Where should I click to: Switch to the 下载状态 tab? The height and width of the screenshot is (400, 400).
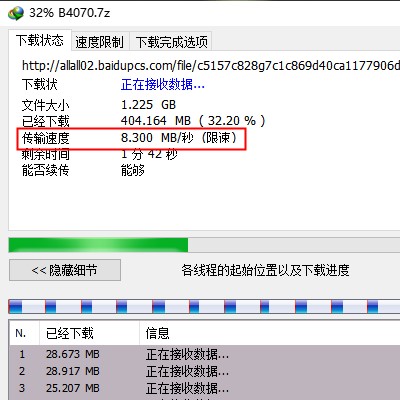click(40, 41)
